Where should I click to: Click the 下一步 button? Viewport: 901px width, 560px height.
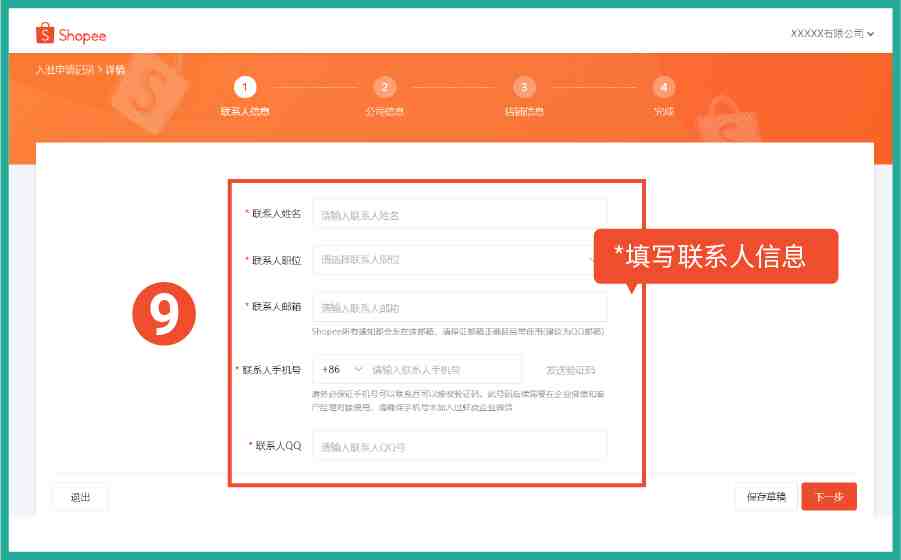pyautogui.click(x=829, y=497)
